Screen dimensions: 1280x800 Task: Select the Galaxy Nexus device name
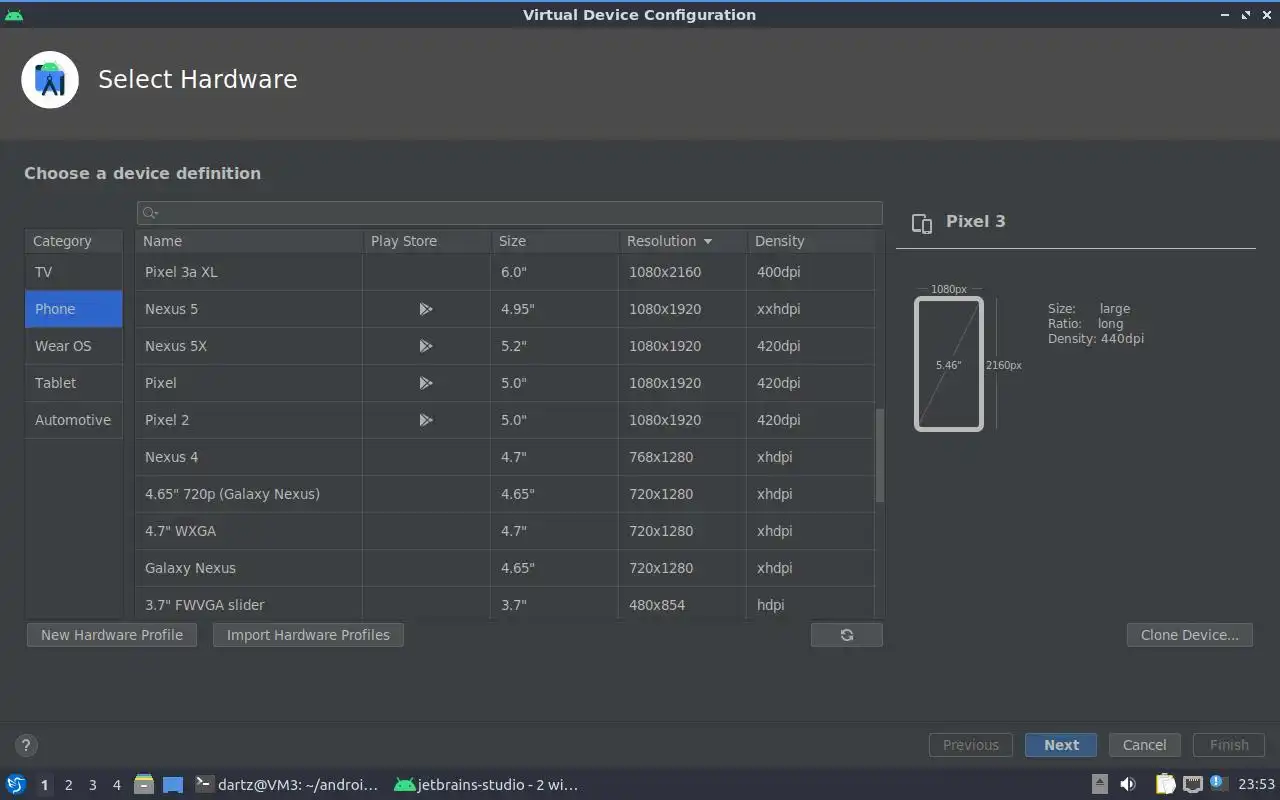click(x=190, y=568)
